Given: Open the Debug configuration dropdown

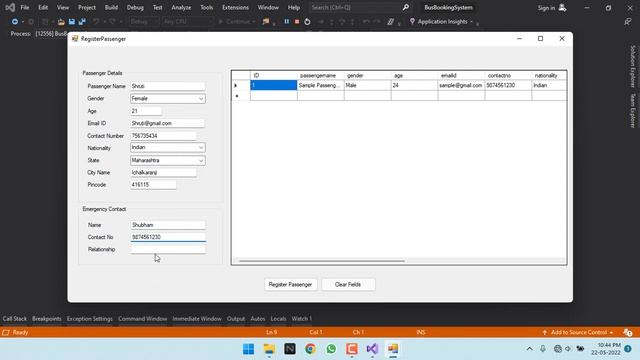Looking at the screenshot, I should tap(144, 22).
